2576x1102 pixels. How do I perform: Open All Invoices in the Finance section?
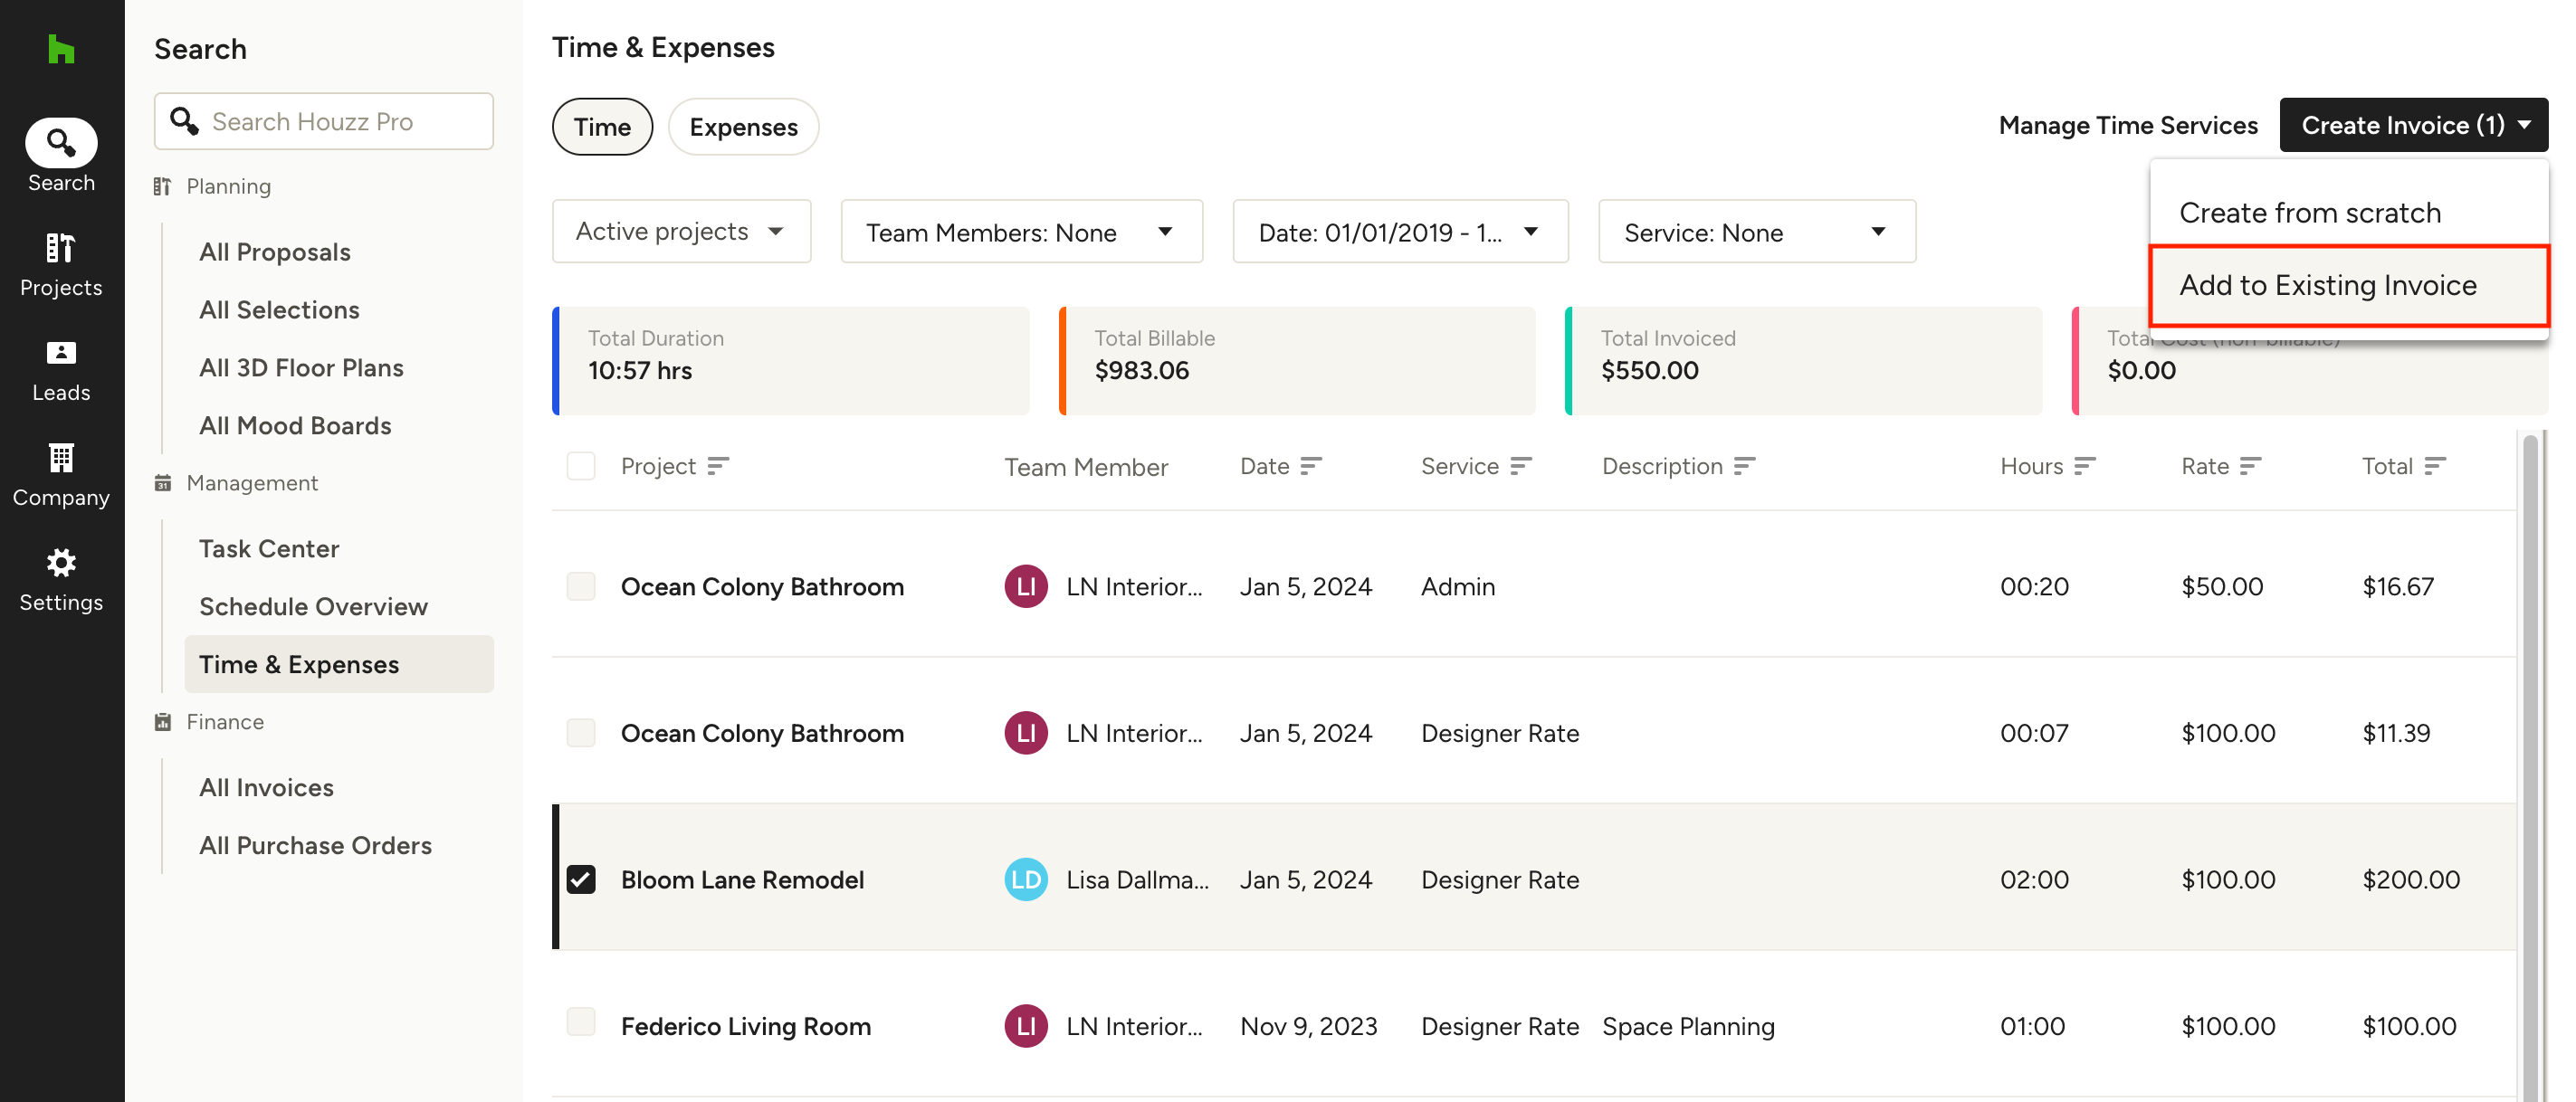point(266,787)
